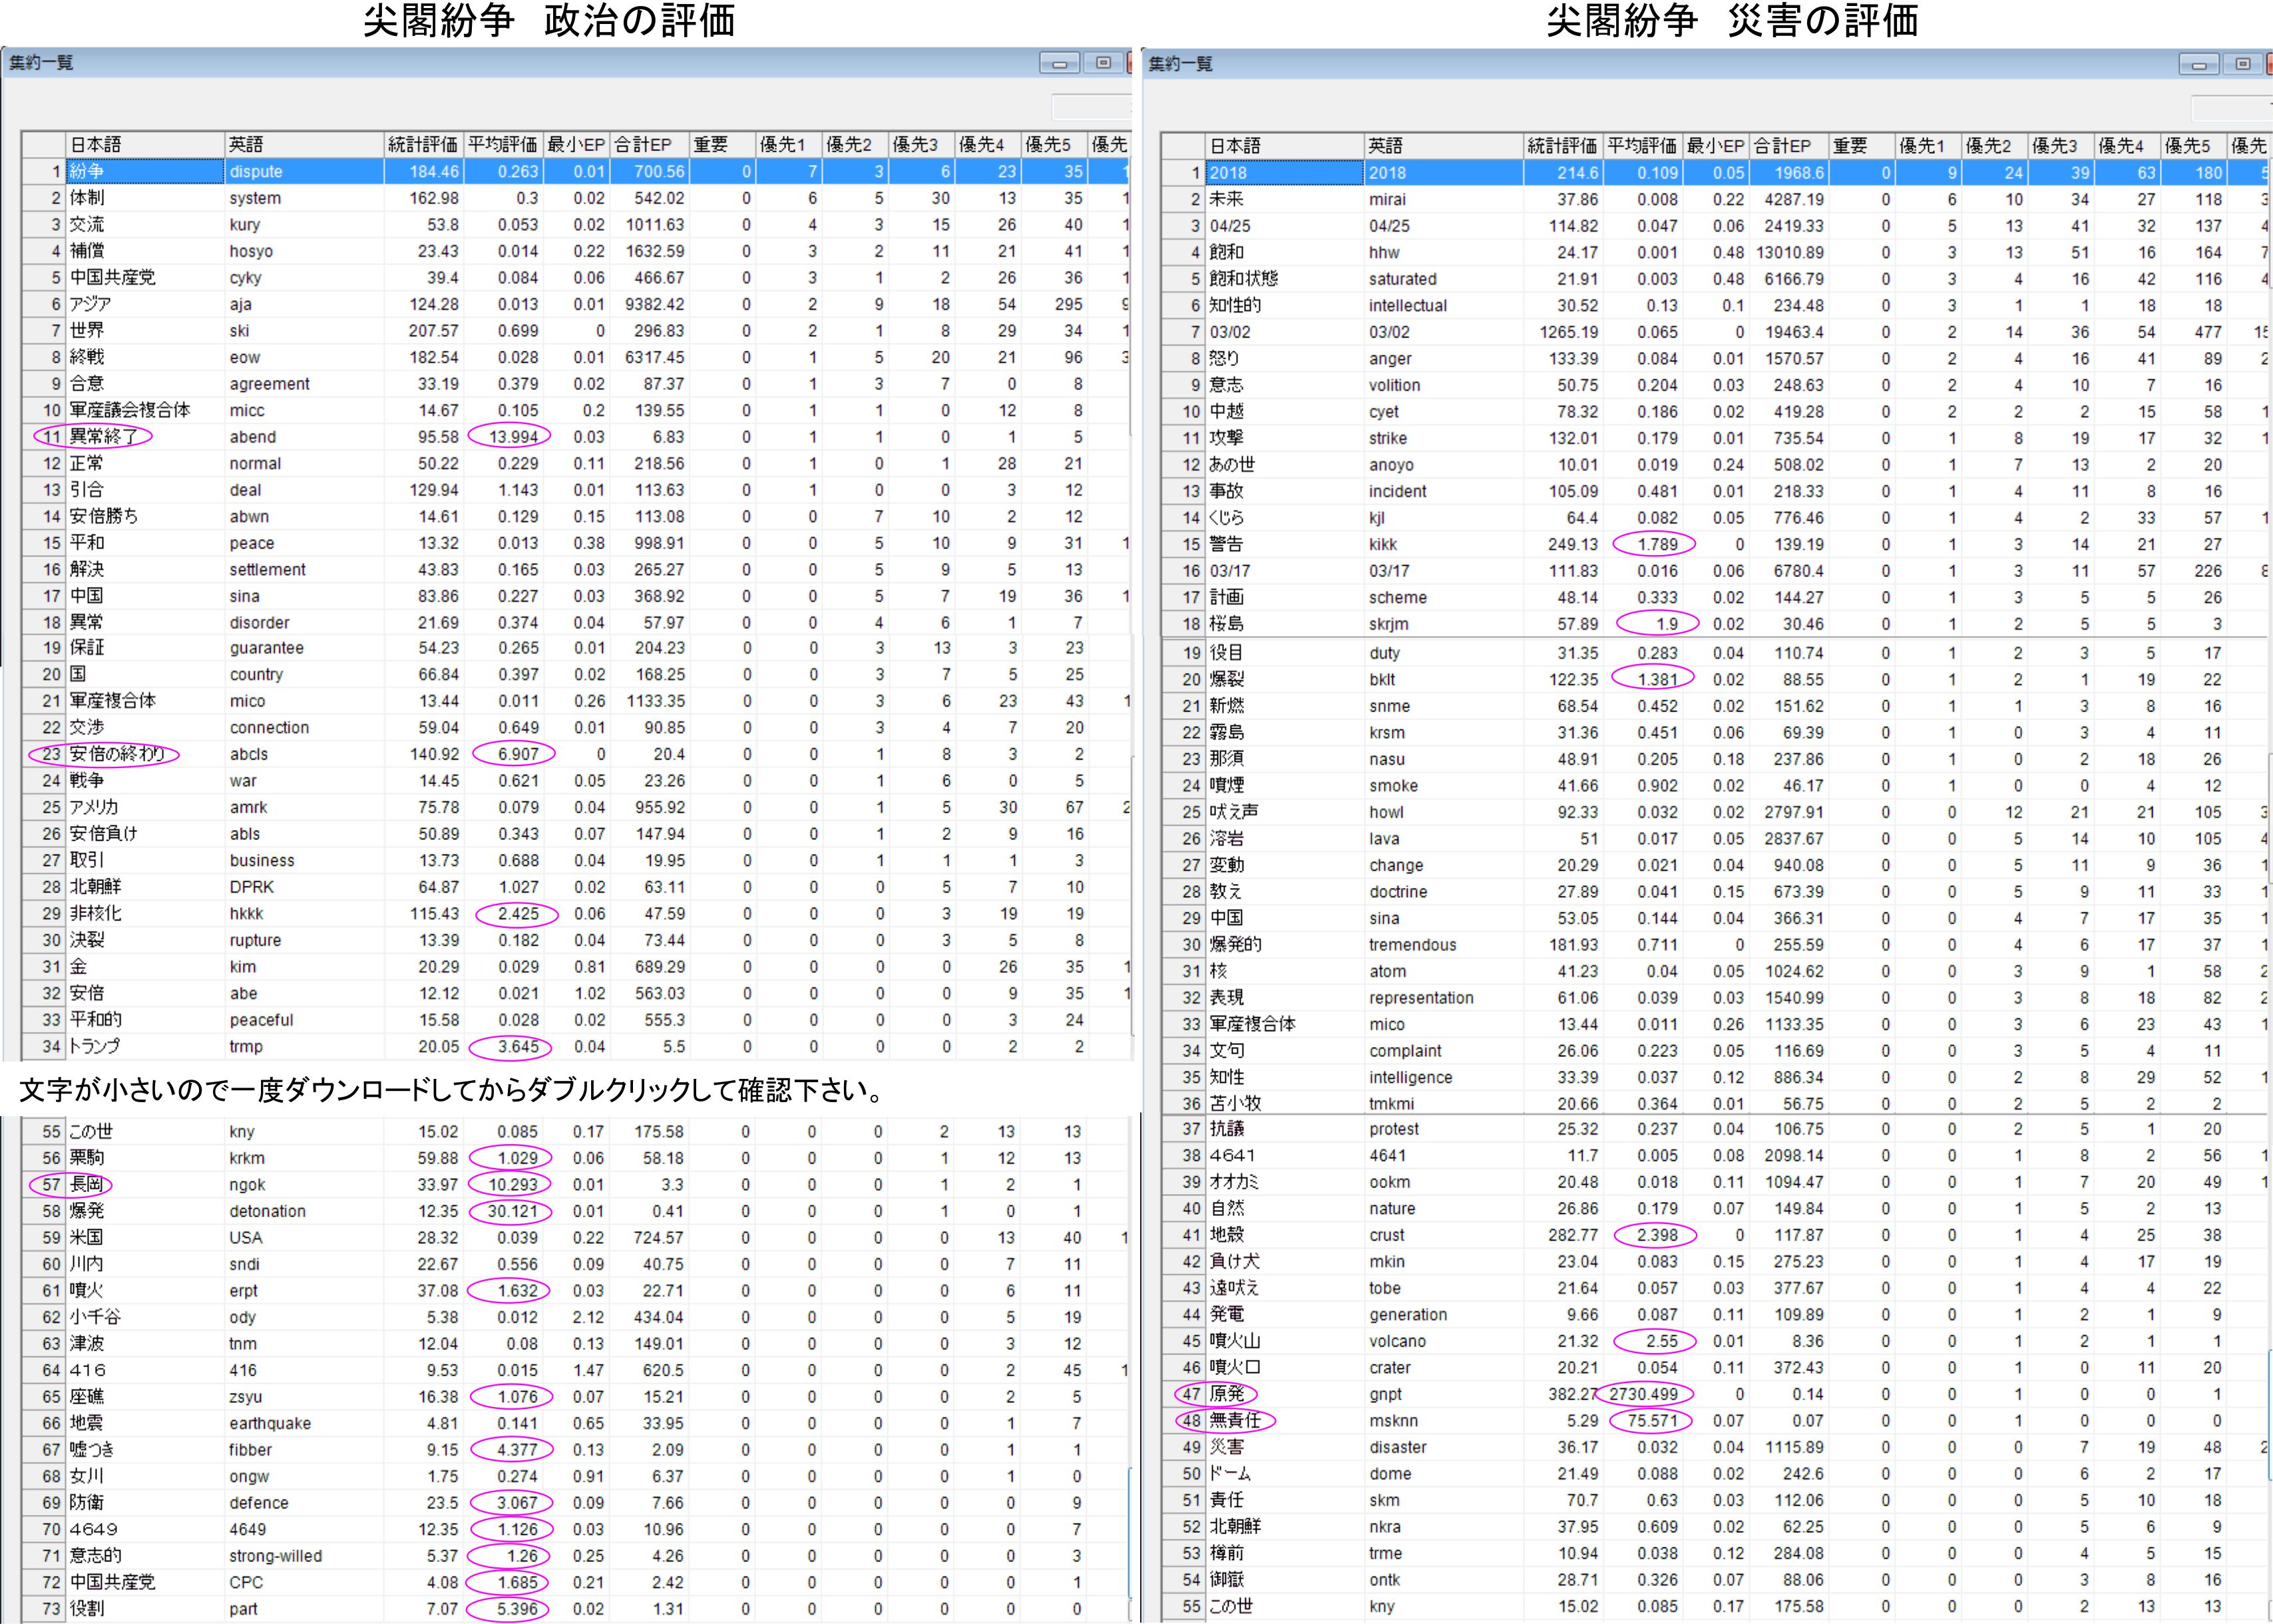Viewport: 2273px width, 1624px height.
Task: Click the input field in left window
Action: pos(1092,107)
